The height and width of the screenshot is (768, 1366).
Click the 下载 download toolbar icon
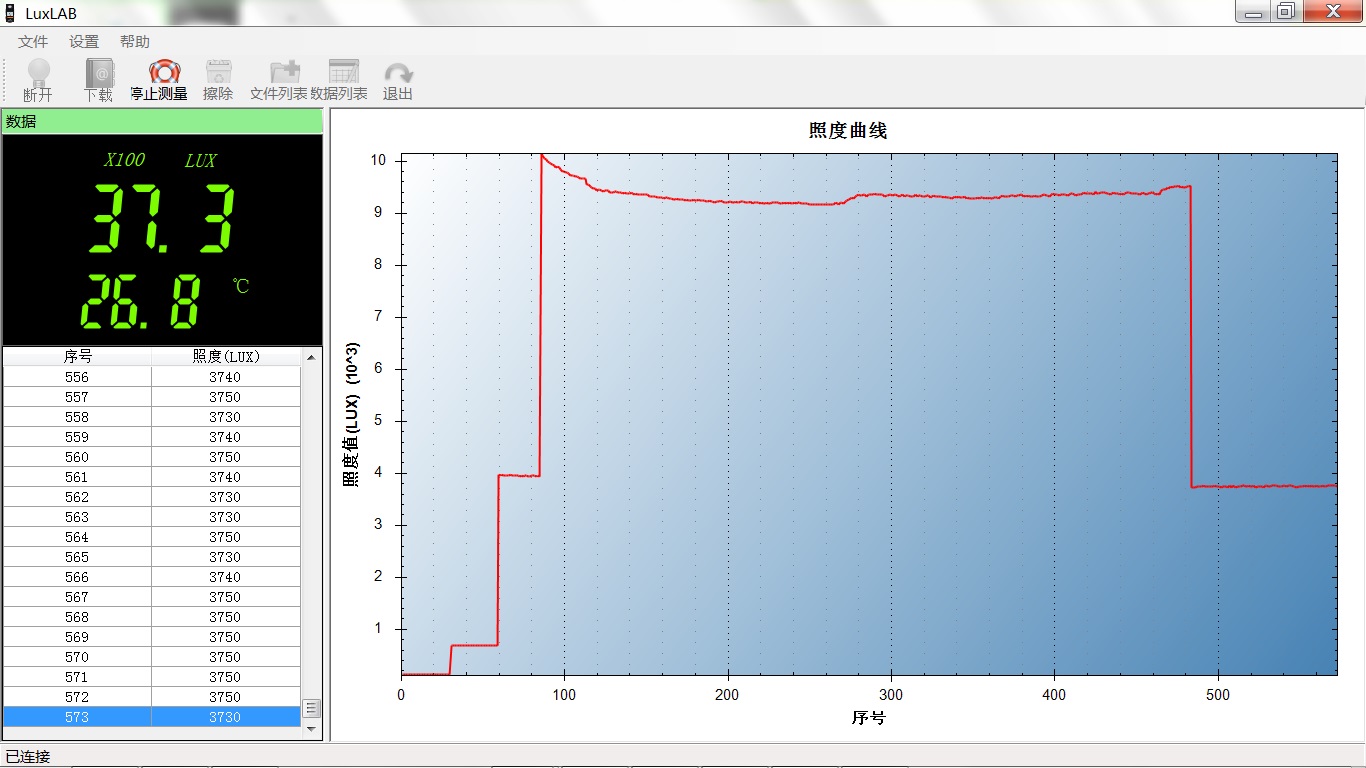coord(98,80)
